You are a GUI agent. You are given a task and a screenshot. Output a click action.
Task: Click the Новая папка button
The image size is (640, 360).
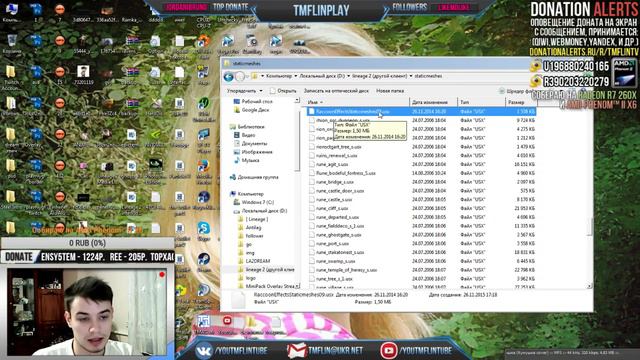(390, 91)
